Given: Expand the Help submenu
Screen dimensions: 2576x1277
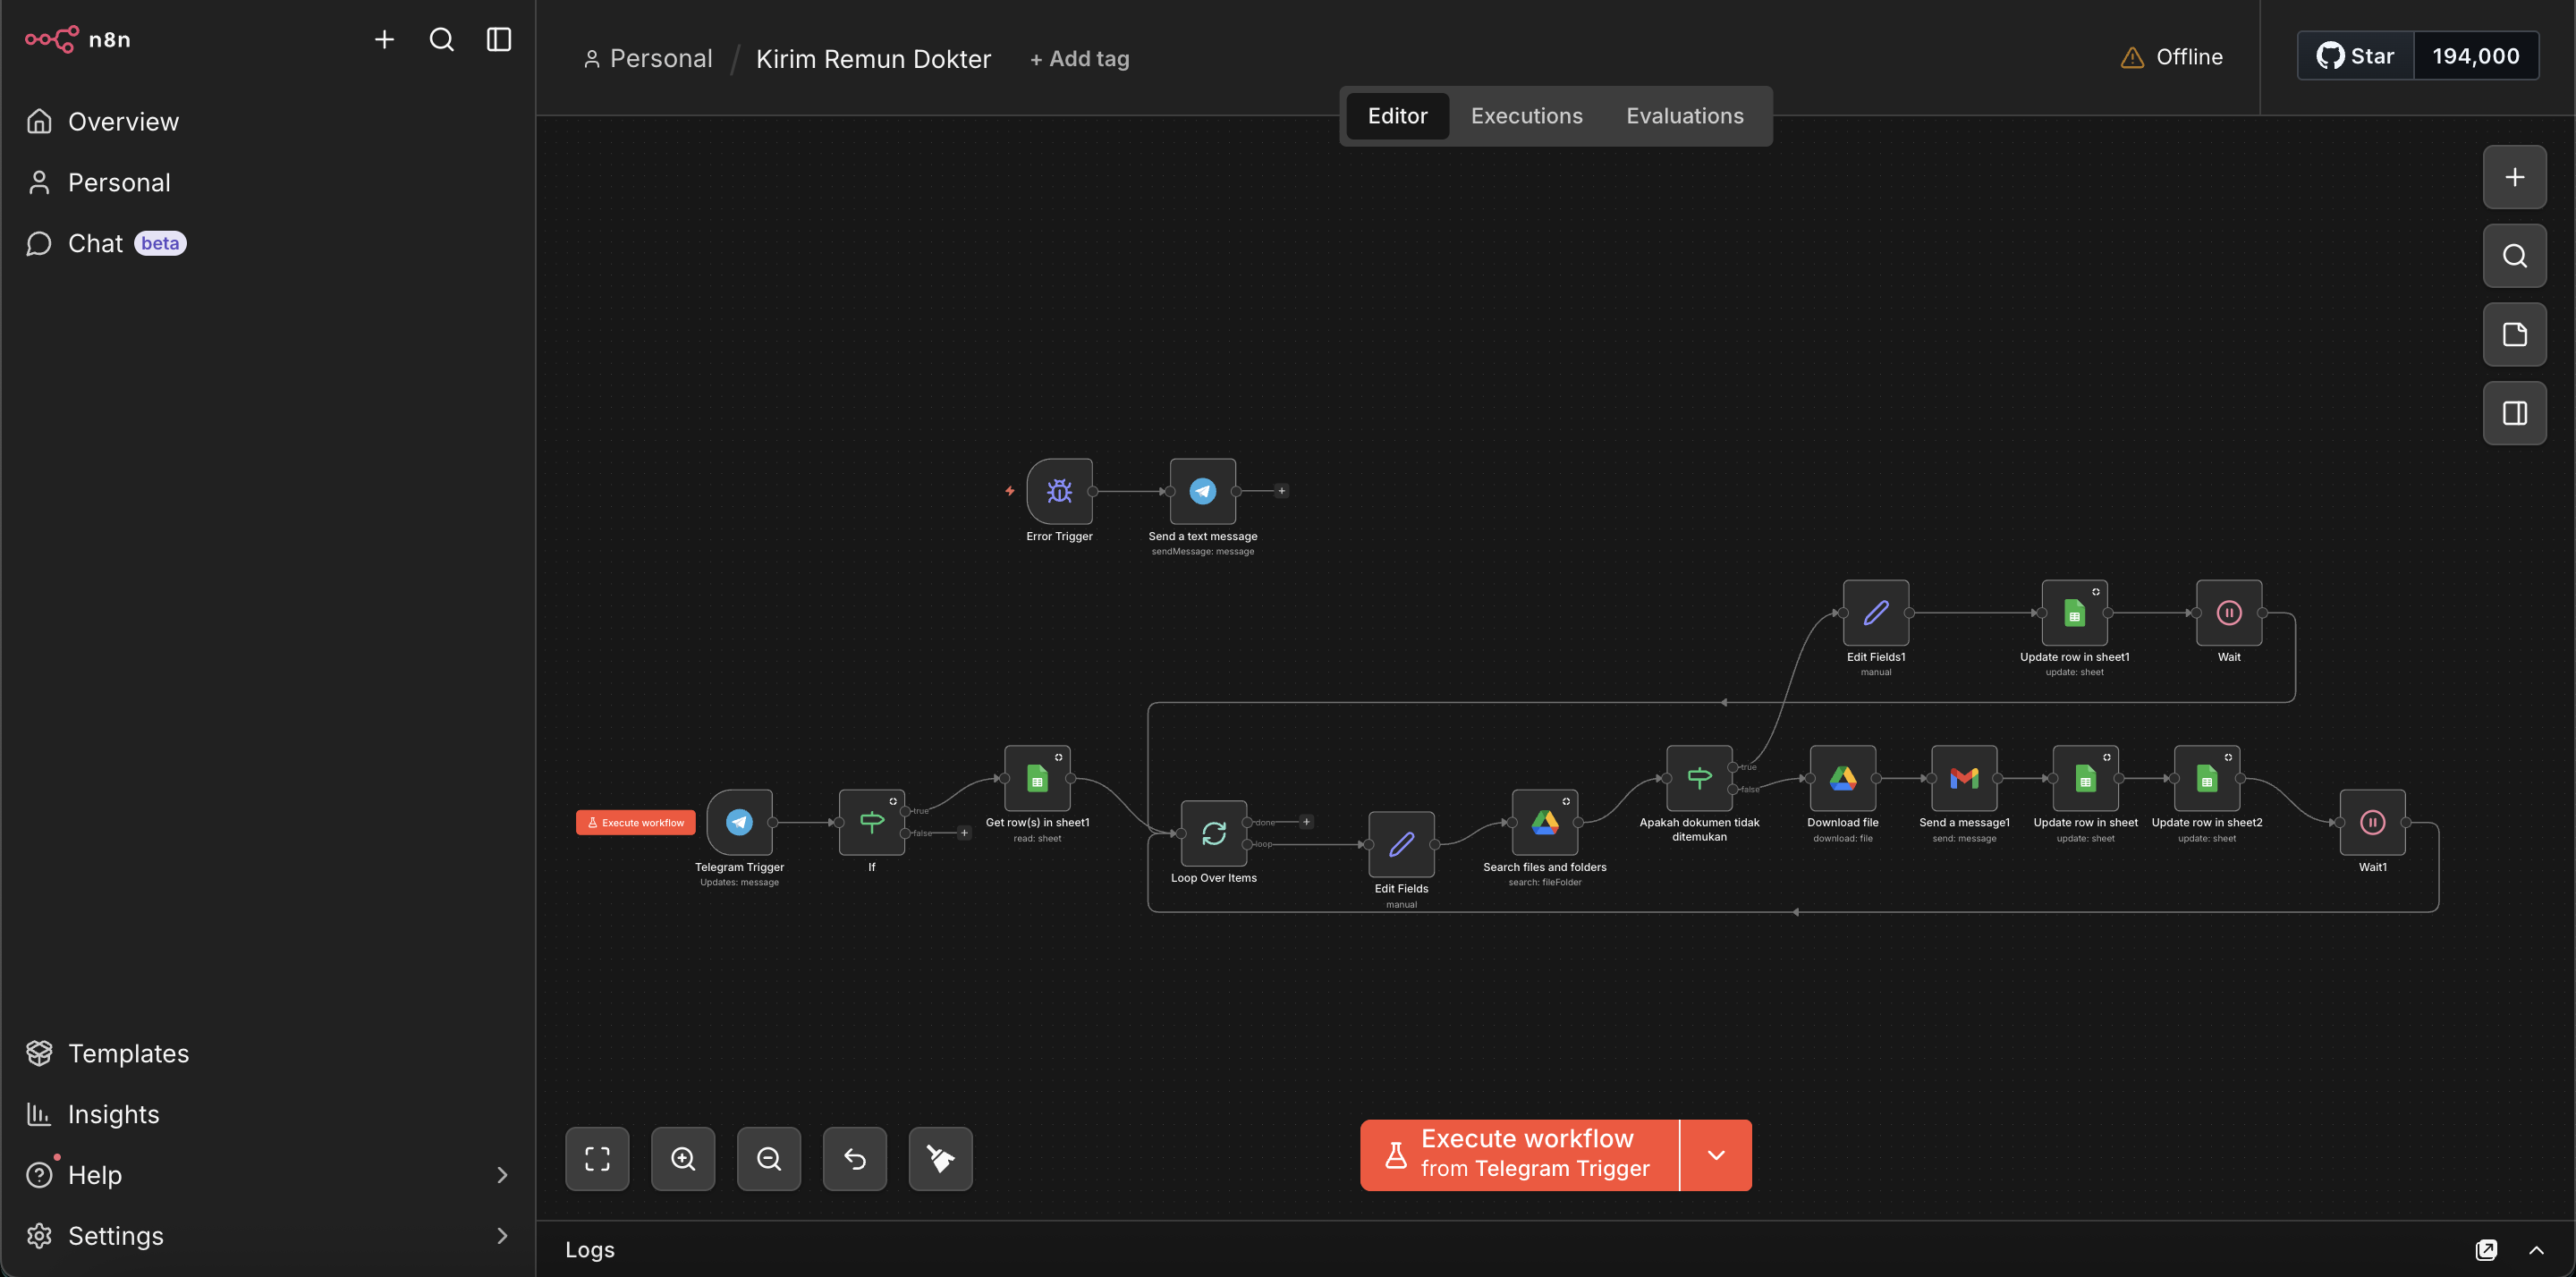Looking at the screenshot, I should coord(502,1175).
